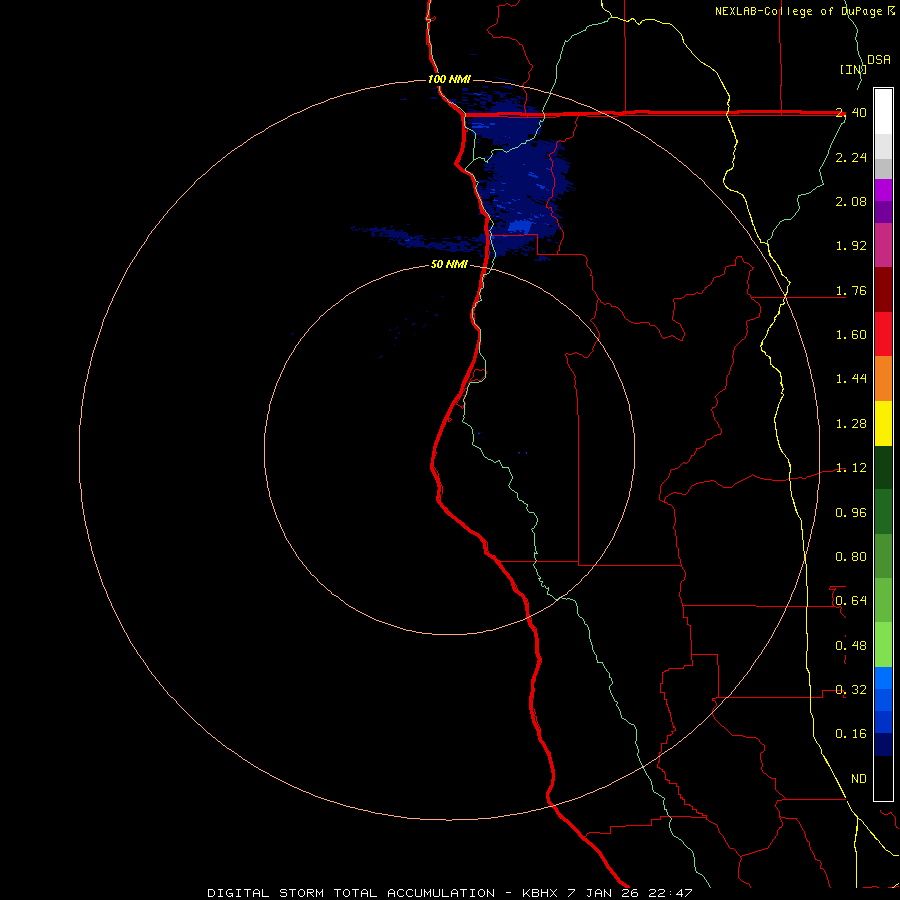Select the white swatch atop the legend

coord(883,111)
